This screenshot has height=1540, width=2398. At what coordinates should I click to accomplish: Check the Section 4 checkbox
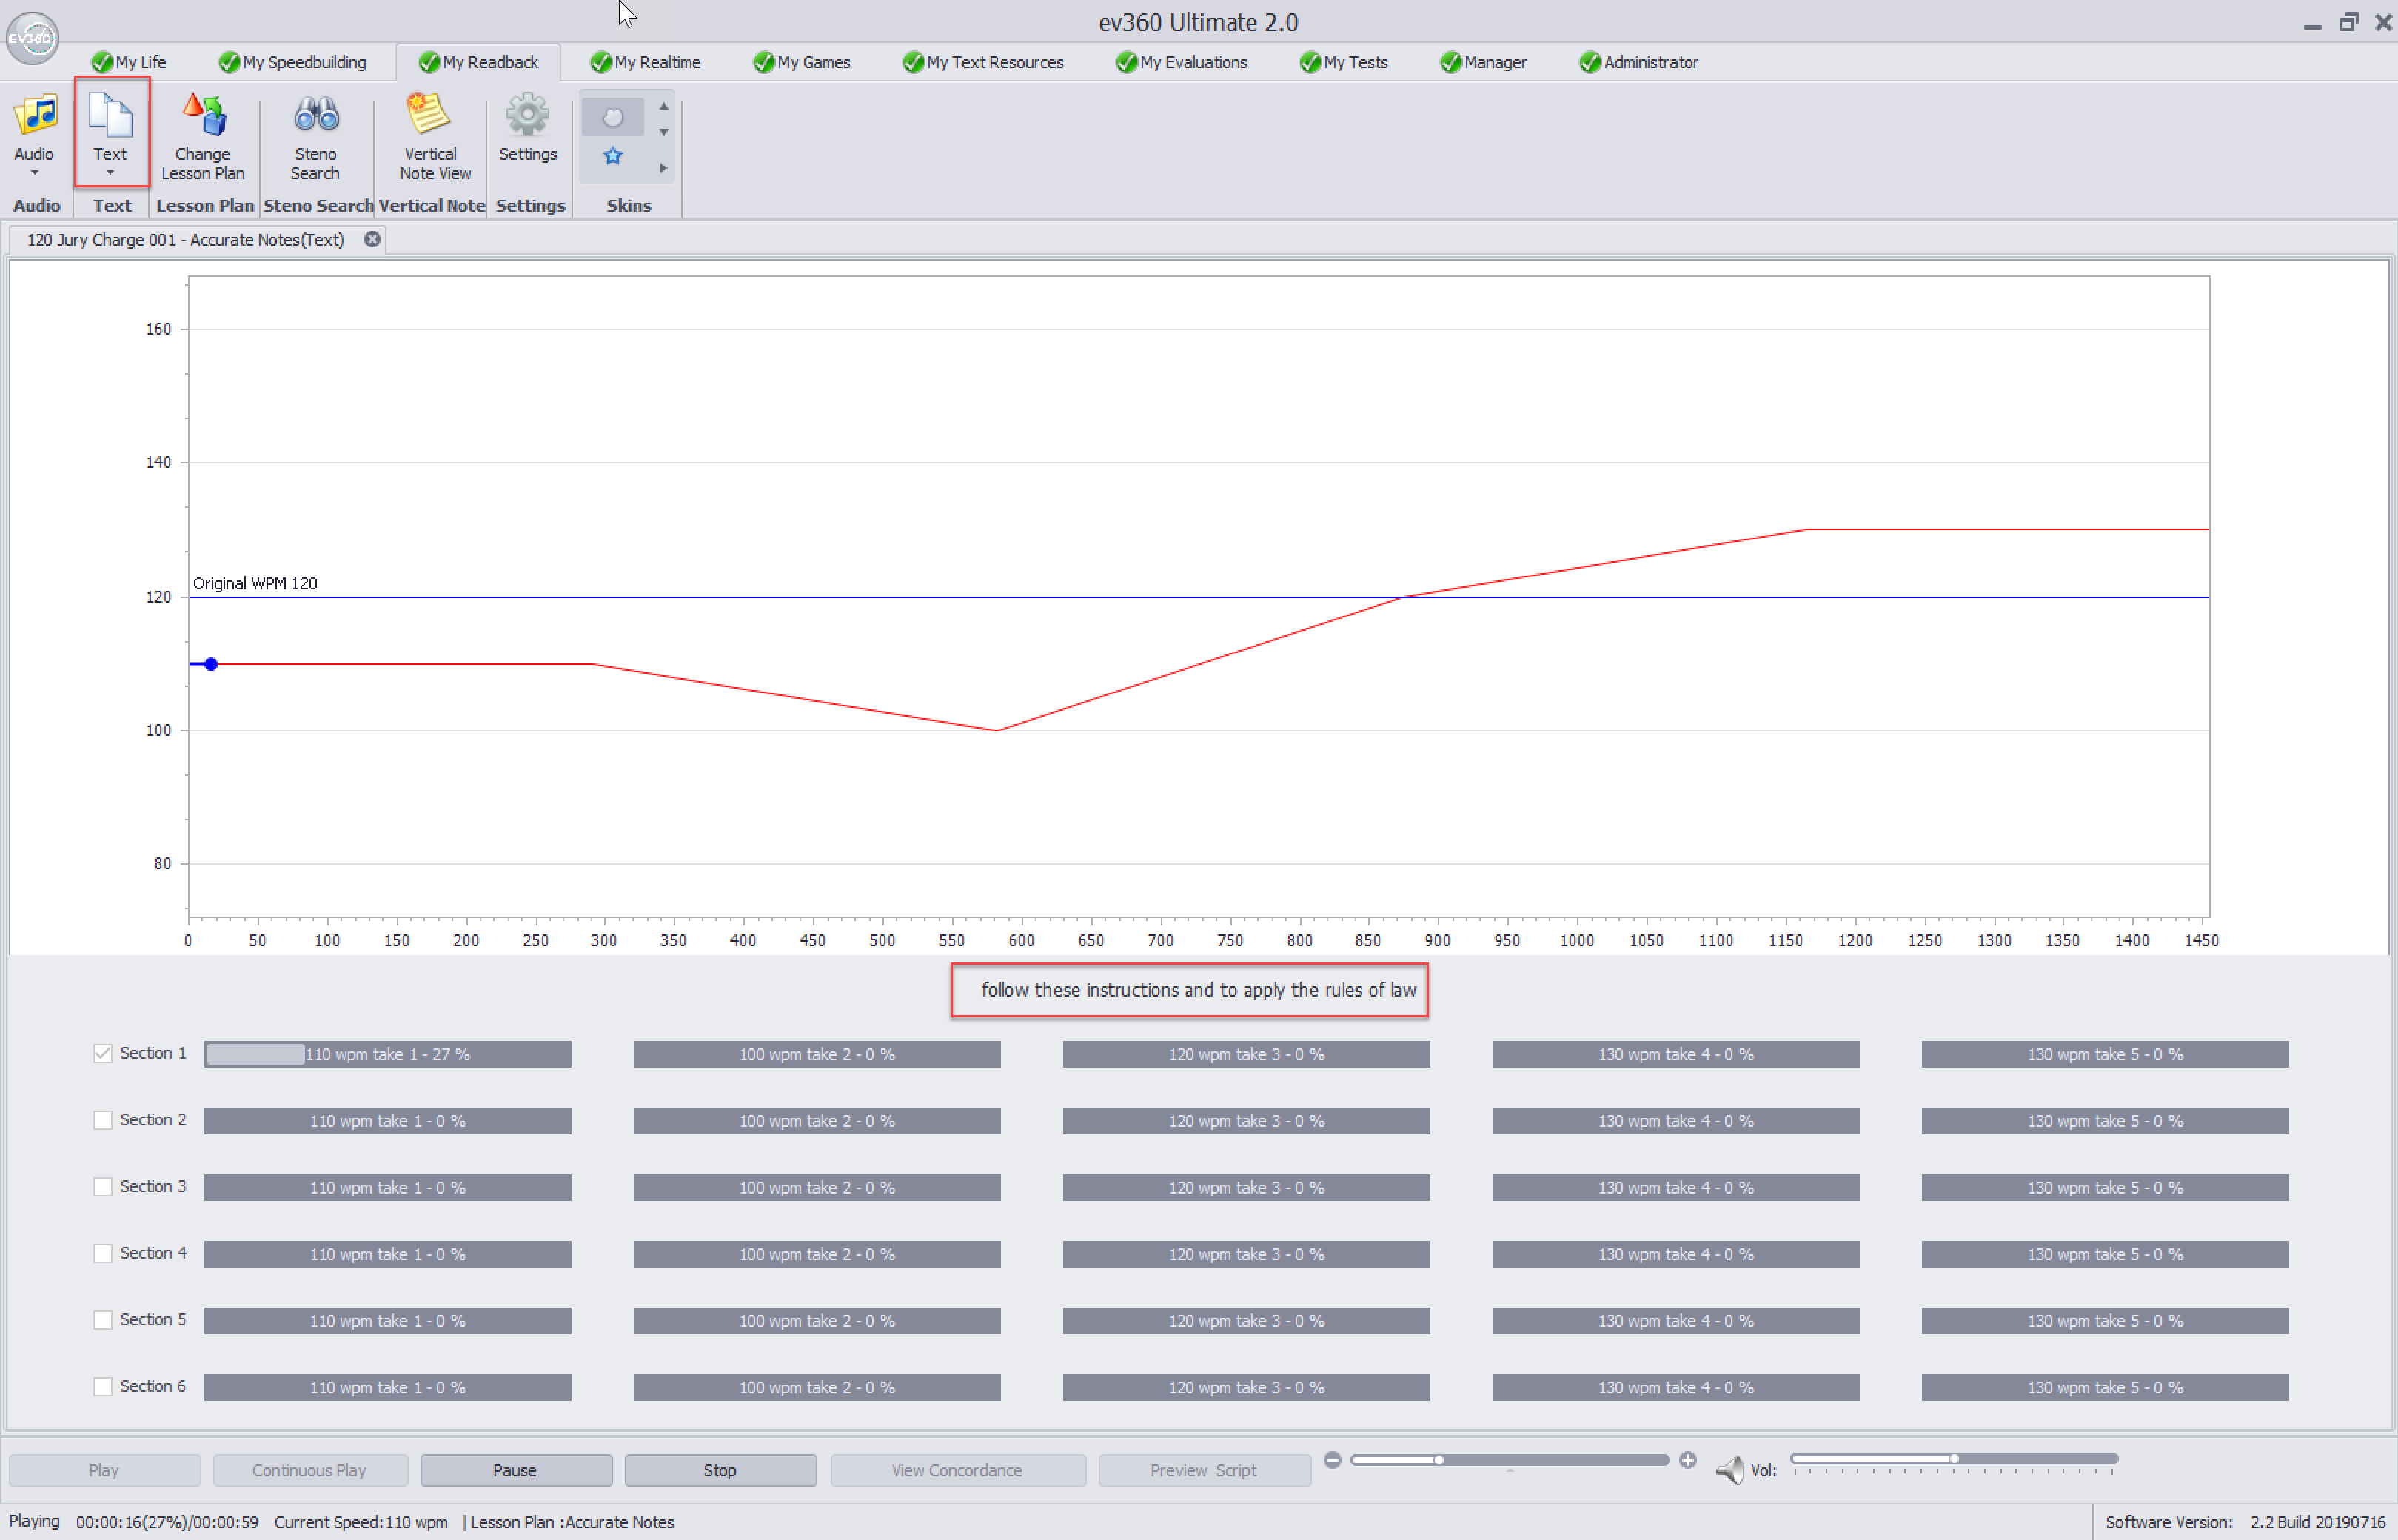point(103,1253)
